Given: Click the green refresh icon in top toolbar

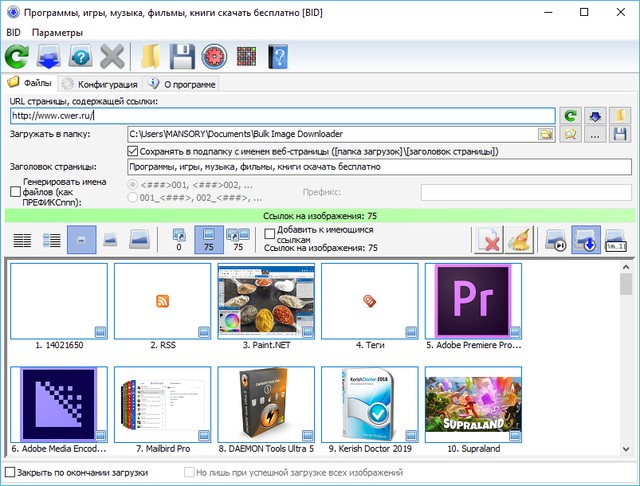Looking at the screenshot, I should (x=17, y=57).
